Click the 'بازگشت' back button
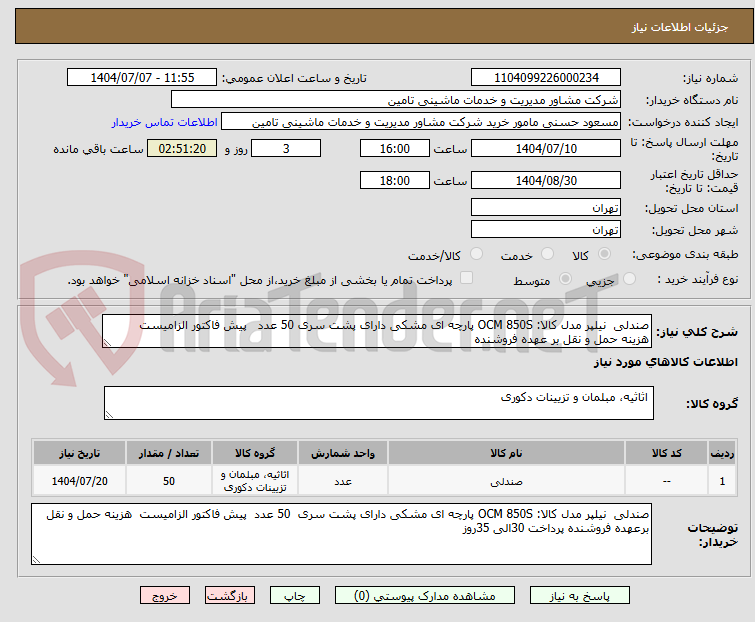Viewport: 755px width, 622px height. 229,595
